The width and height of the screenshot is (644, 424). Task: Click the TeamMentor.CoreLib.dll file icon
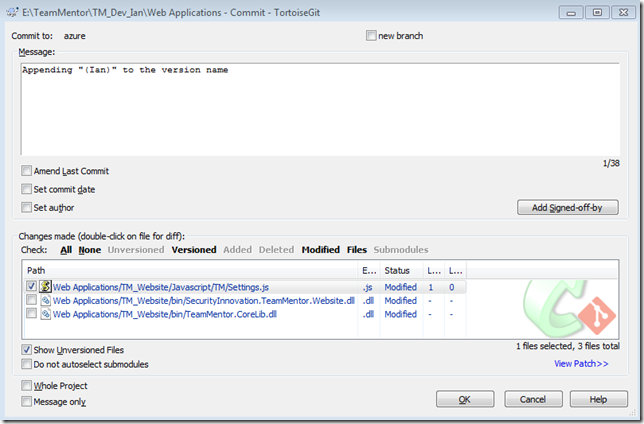(45, 314)
